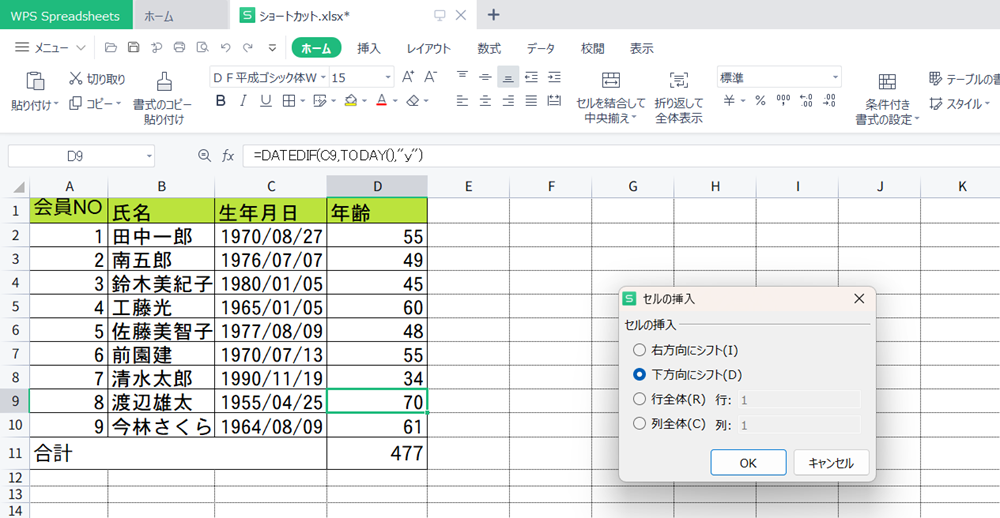Open 条件付き書式の設定 conditional formatting

(887, 99)
